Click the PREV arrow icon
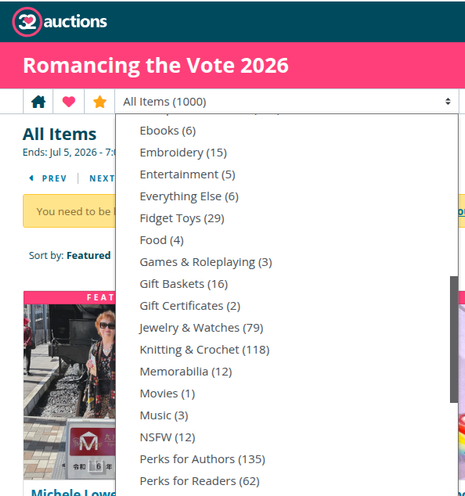Viewport: 465px width, 496px height. [31, 178]
